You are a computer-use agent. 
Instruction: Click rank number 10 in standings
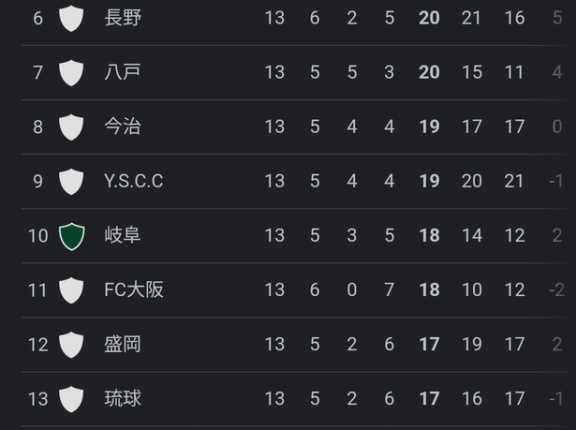coord(38,236)
